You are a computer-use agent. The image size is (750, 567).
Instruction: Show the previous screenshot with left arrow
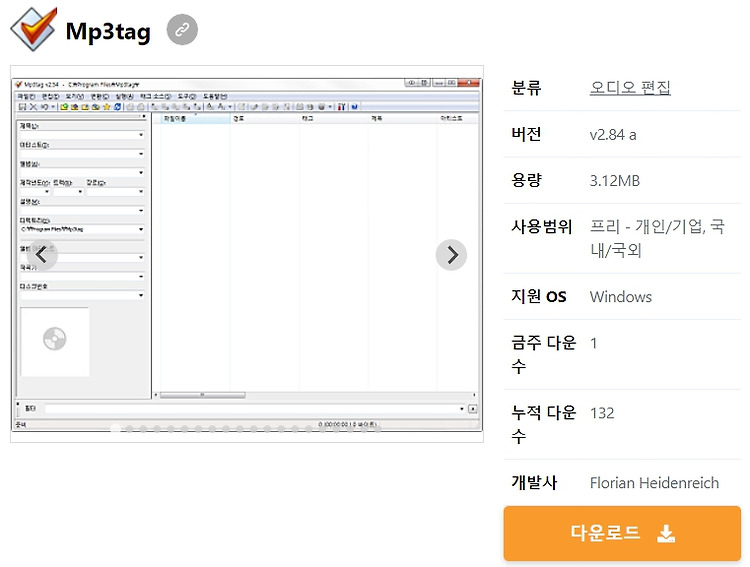(42, 255)
